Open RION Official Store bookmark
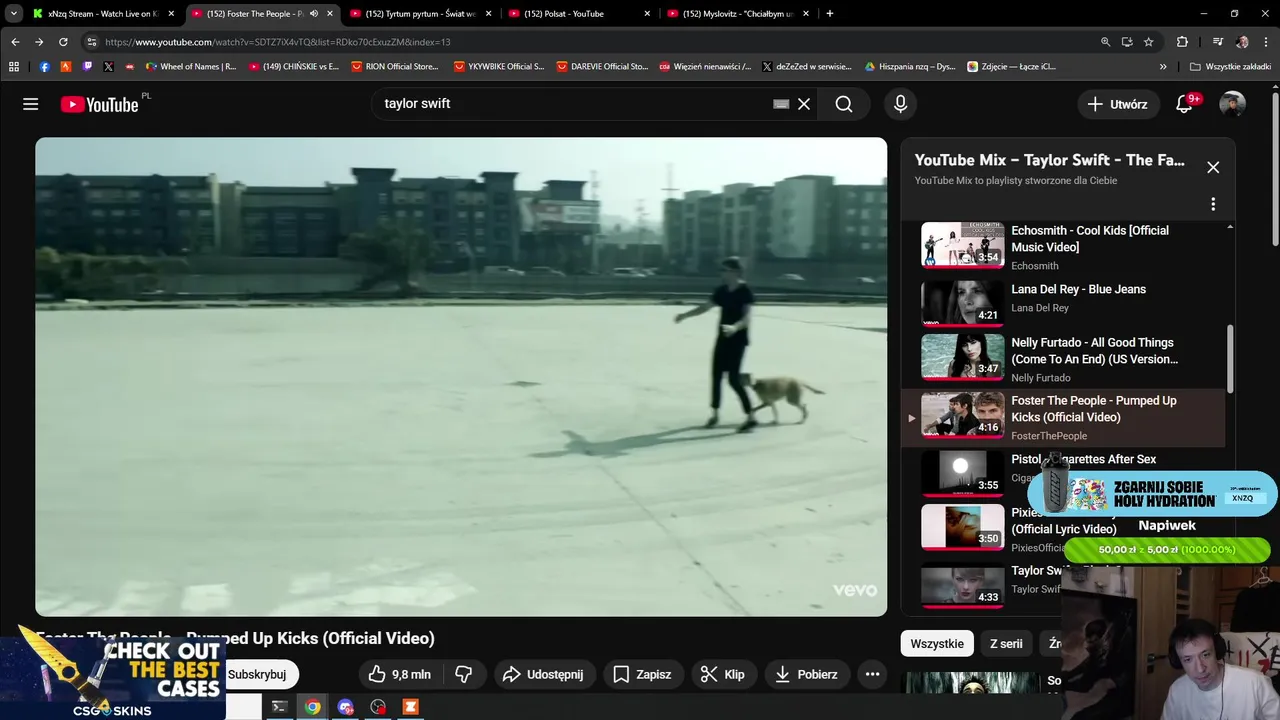The height and width of the screenshot is (720, 1280). (394, 67)
